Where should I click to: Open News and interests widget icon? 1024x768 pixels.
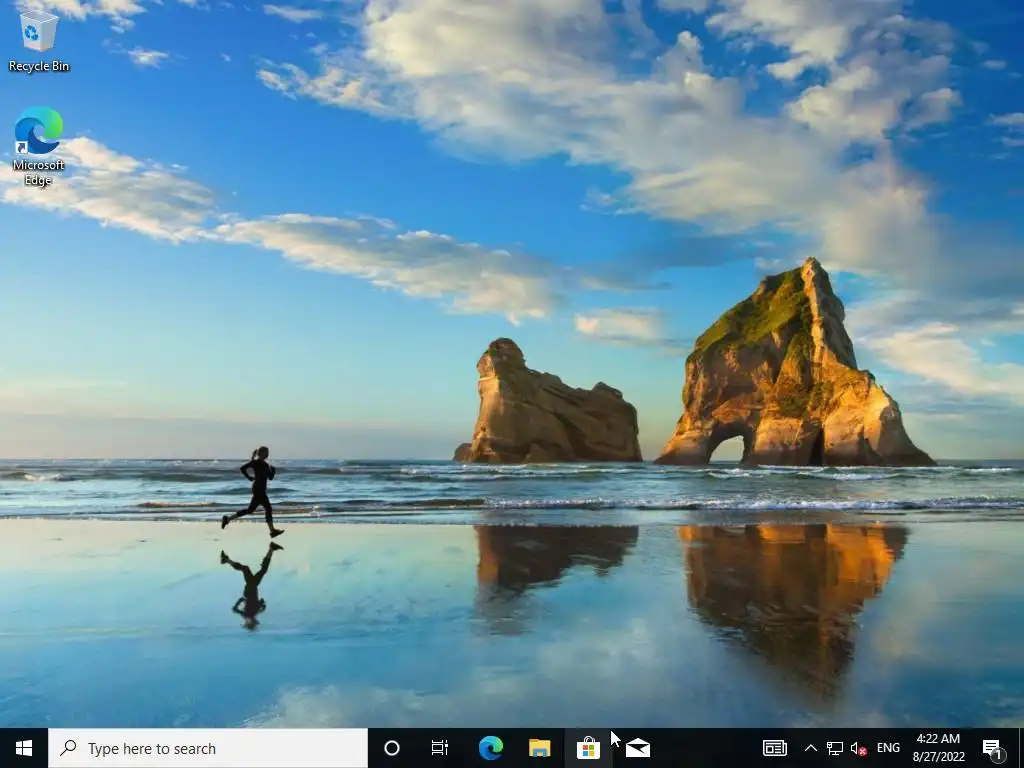pyautogui.click(x=775, y=748)
